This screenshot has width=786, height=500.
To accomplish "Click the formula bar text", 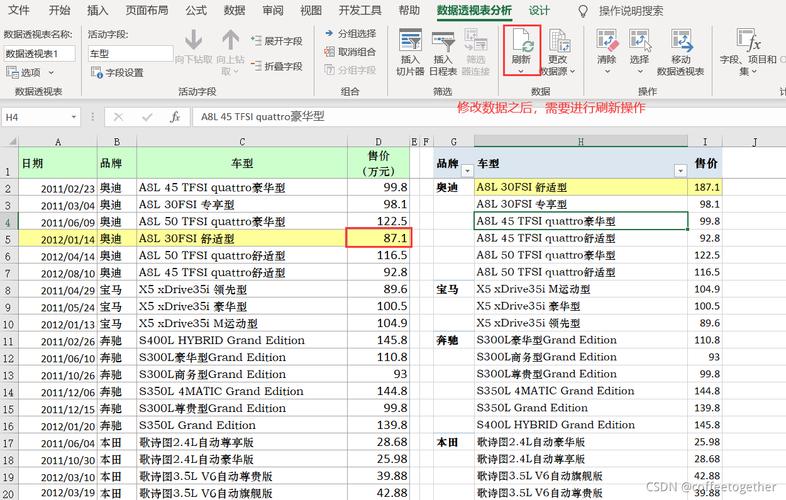I will (x=263, y=117).
